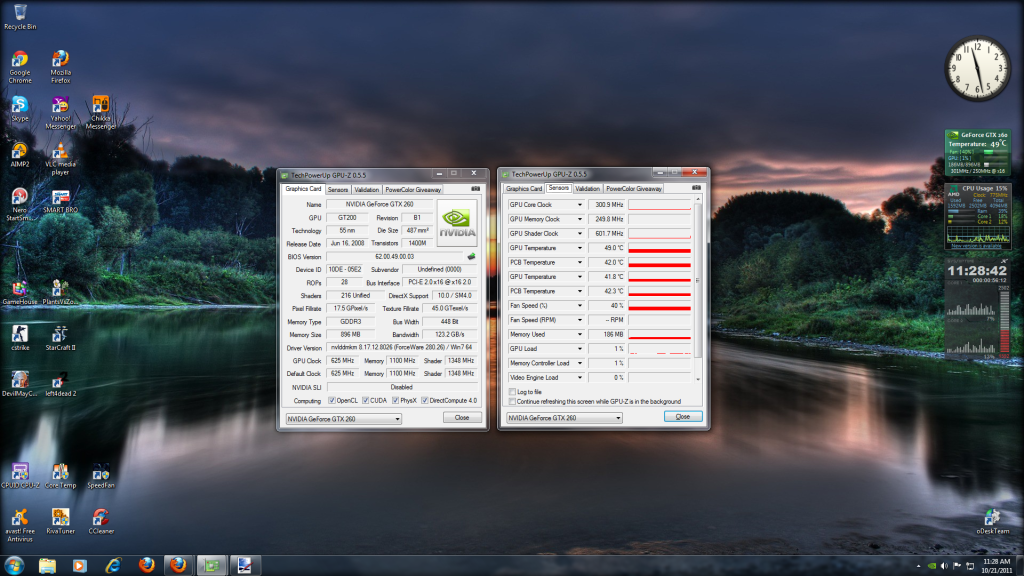1024x576 pixels.
Task: Open the graphics card selector in the Sensors window
Action: pyautogui.click(x=564, y=417)
